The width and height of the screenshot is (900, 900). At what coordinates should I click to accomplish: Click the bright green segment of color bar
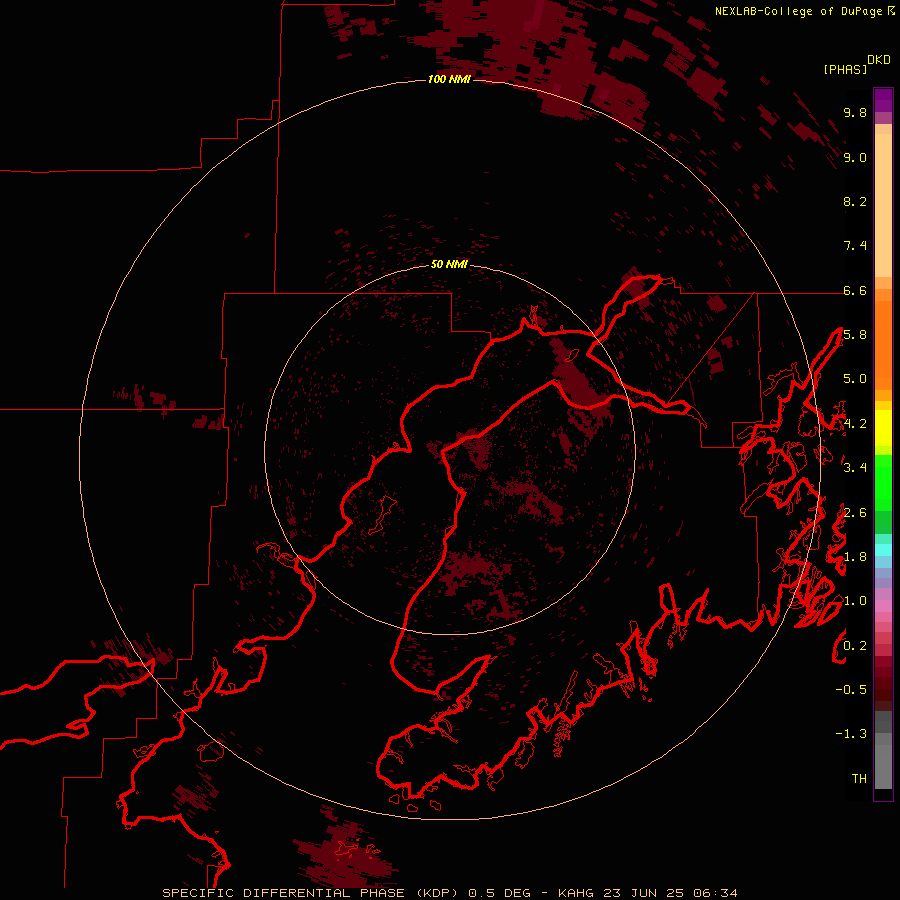tap(883, 484)
